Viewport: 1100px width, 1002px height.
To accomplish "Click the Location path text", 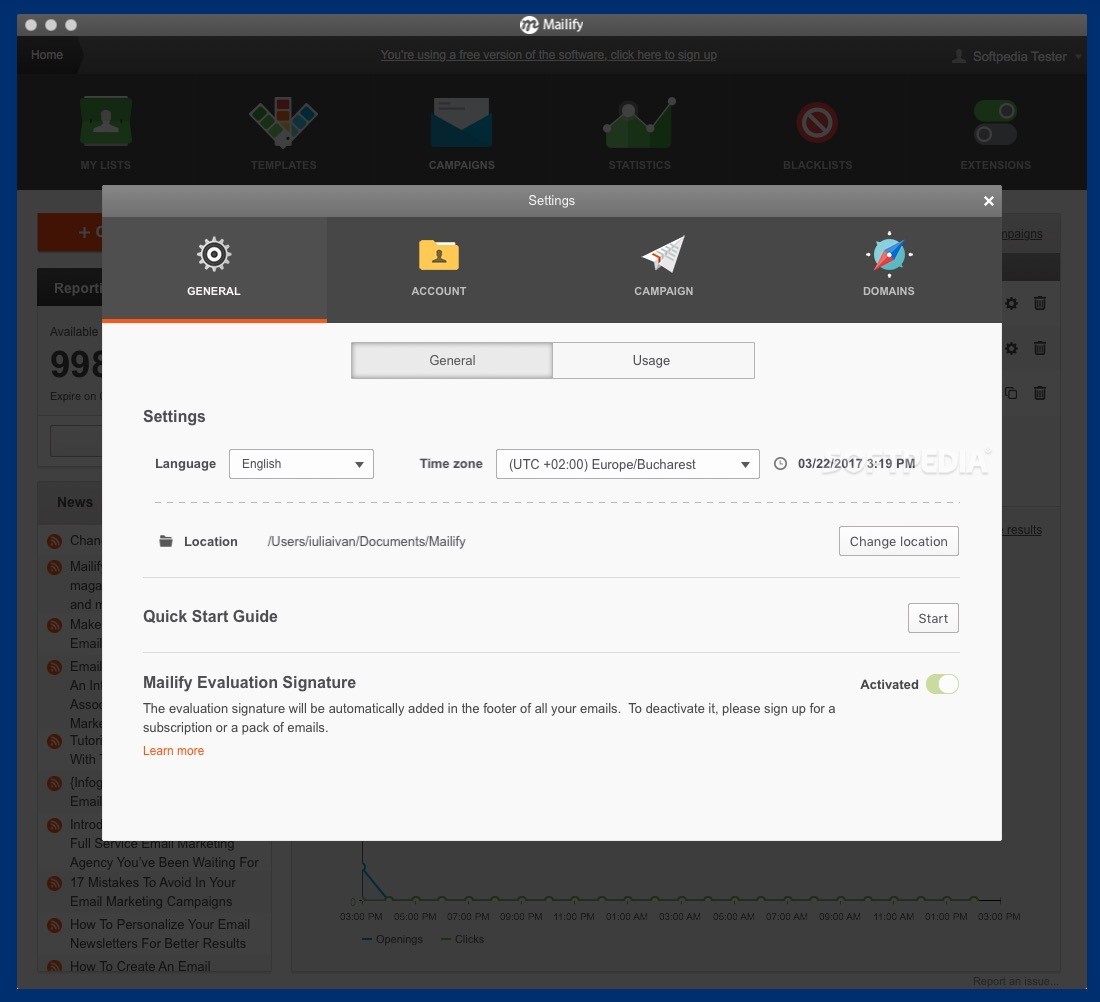I will point(366,542).
